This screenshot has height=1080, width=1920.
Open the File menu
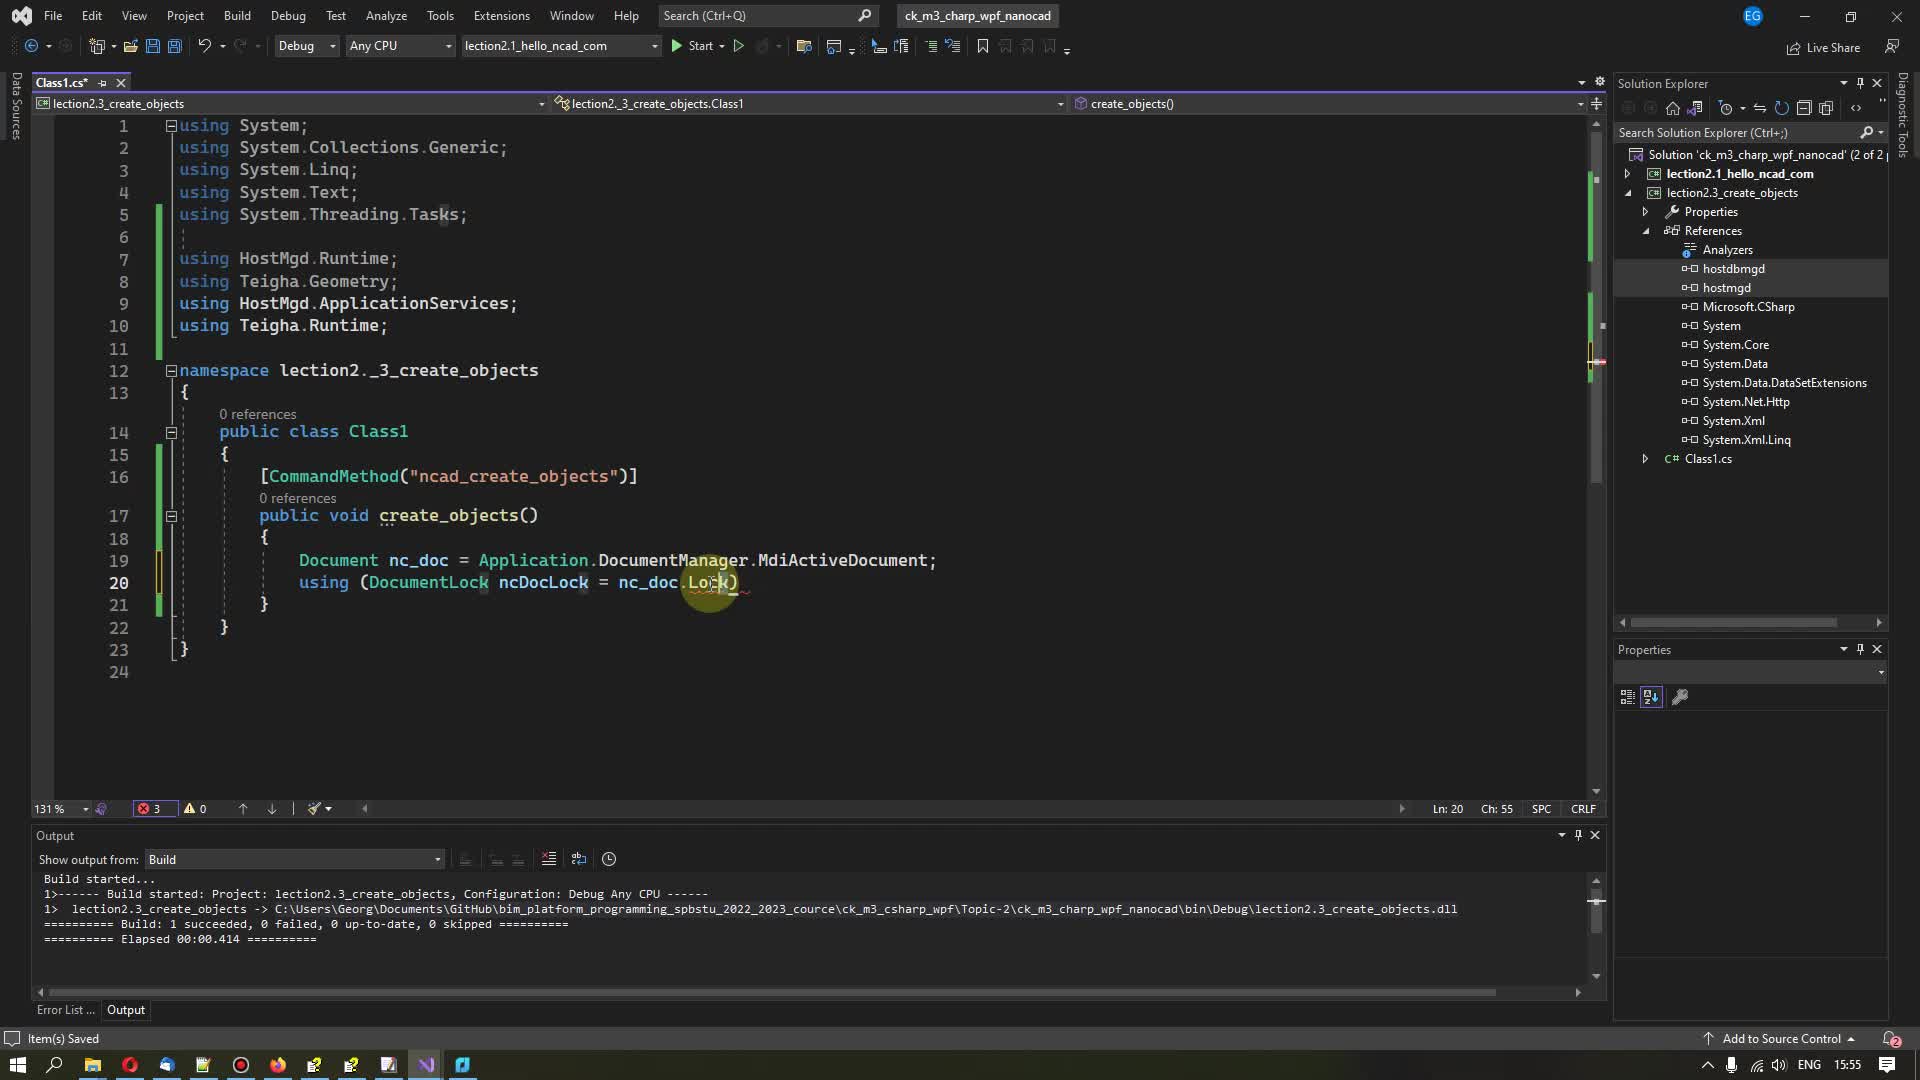53,16
